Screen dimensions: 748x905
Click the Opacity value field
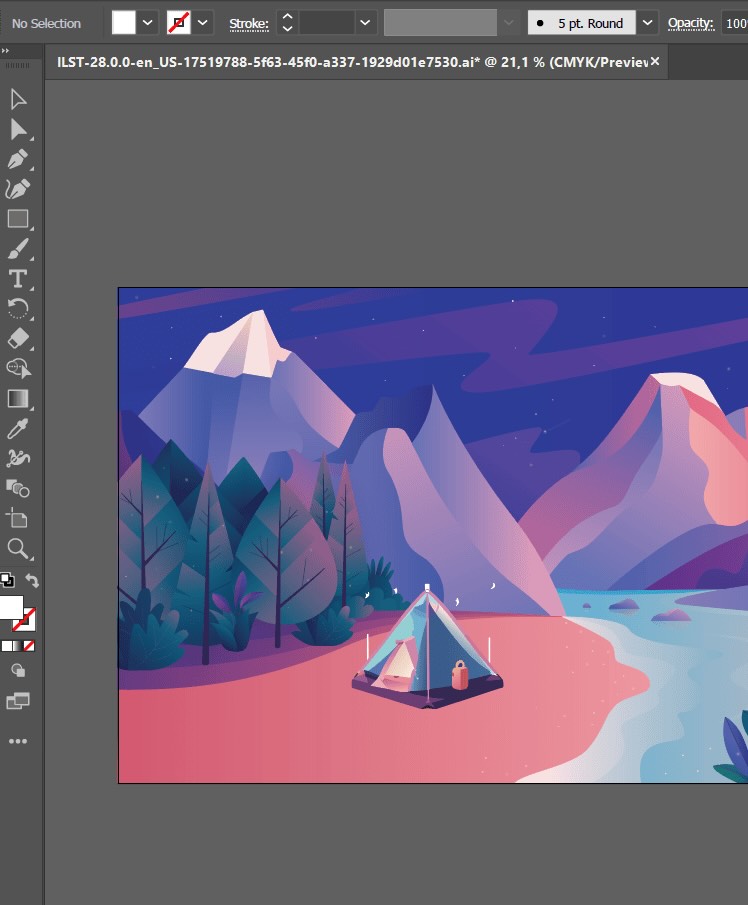click(x=735, y=23)
